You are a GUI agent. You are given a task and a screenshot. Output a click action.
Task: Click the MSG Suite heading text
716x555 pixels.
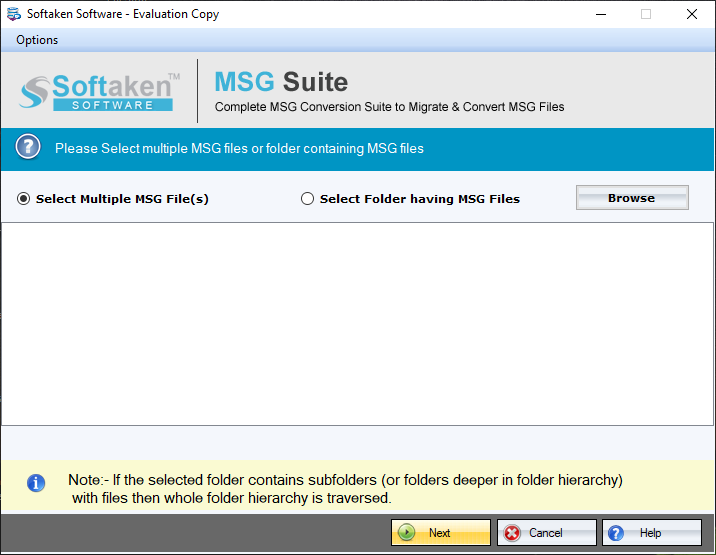pos(281,82)
